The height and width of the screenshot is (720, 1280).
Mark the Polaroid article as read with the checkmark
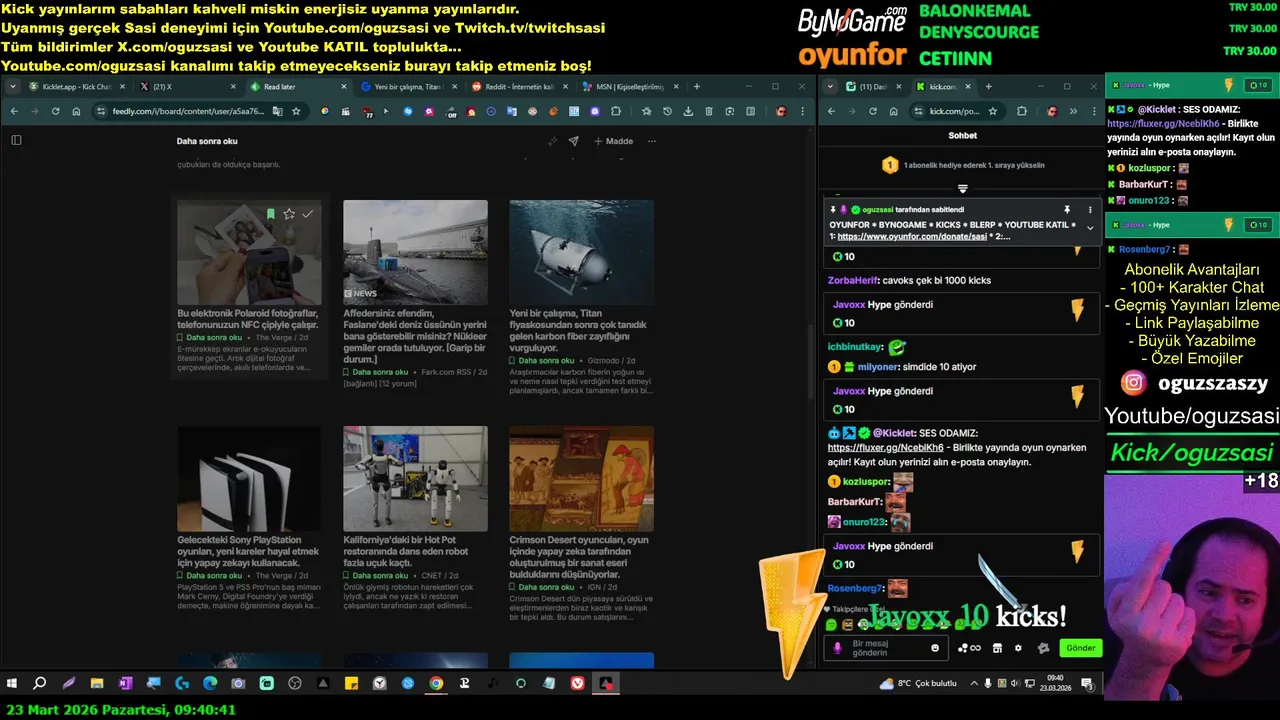[308, 214]
